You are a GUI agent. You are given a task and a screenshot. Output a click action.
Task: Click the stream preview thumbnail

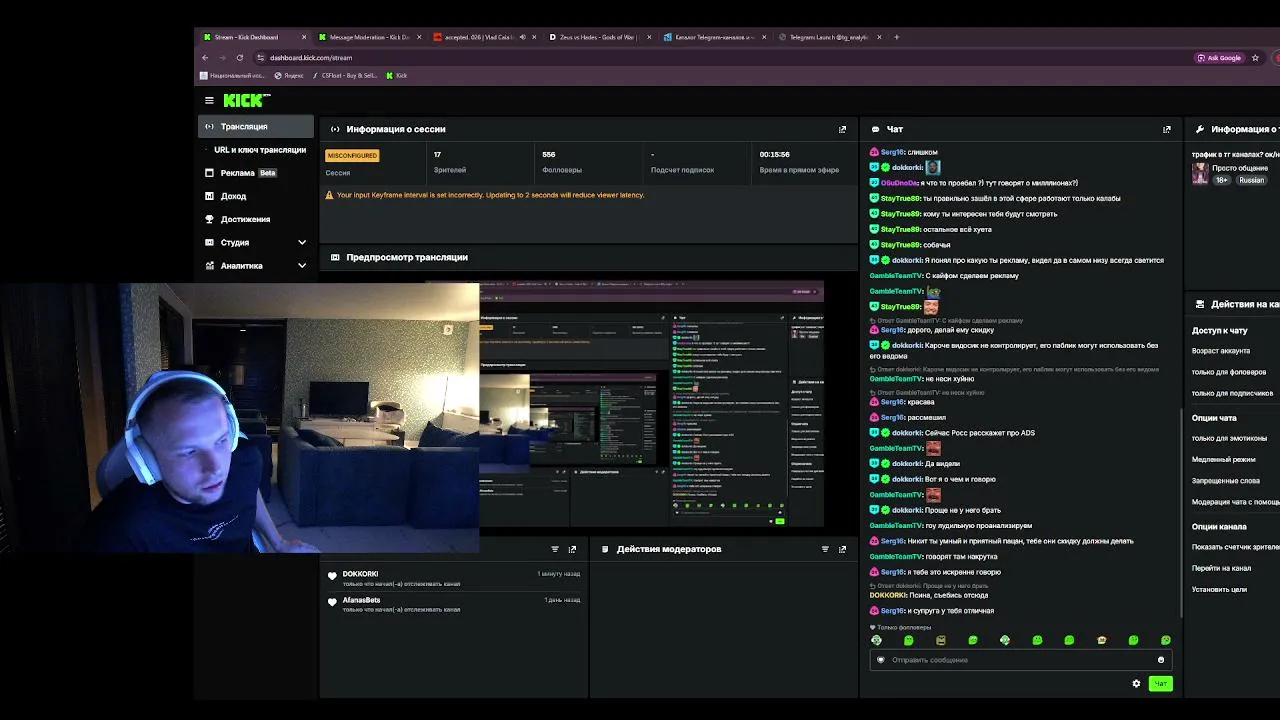click(x=650, y=404)
